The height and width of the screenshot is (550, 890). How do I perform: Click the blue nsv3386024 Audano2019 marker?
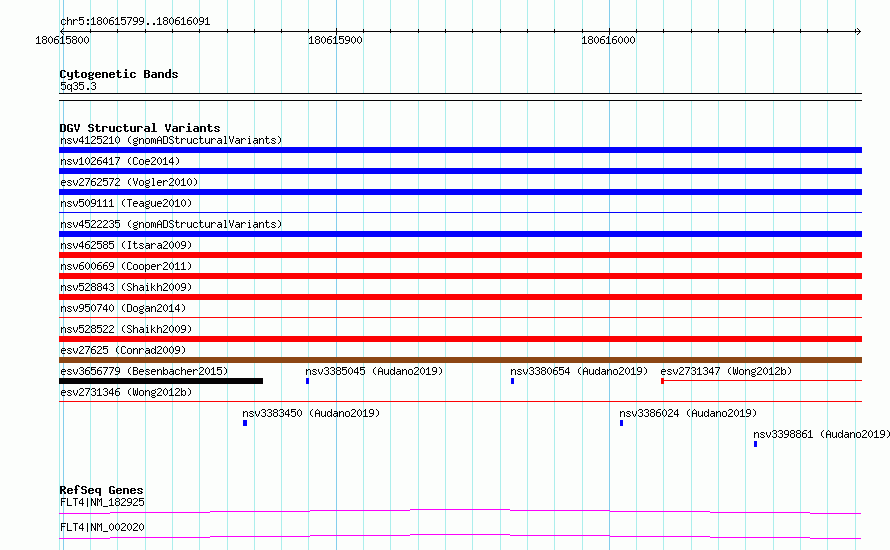(622, 423)
